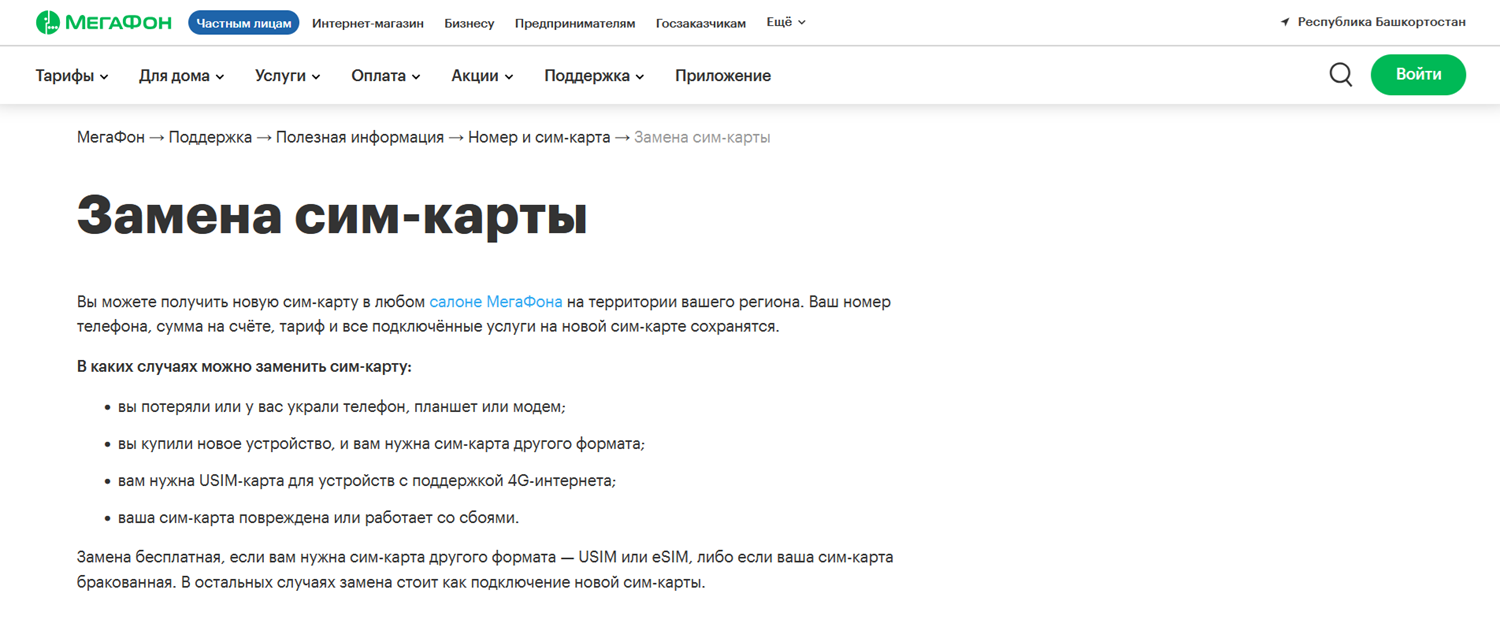
Task: Click bullet about купили новое устройство
Action: pos(381,444)
